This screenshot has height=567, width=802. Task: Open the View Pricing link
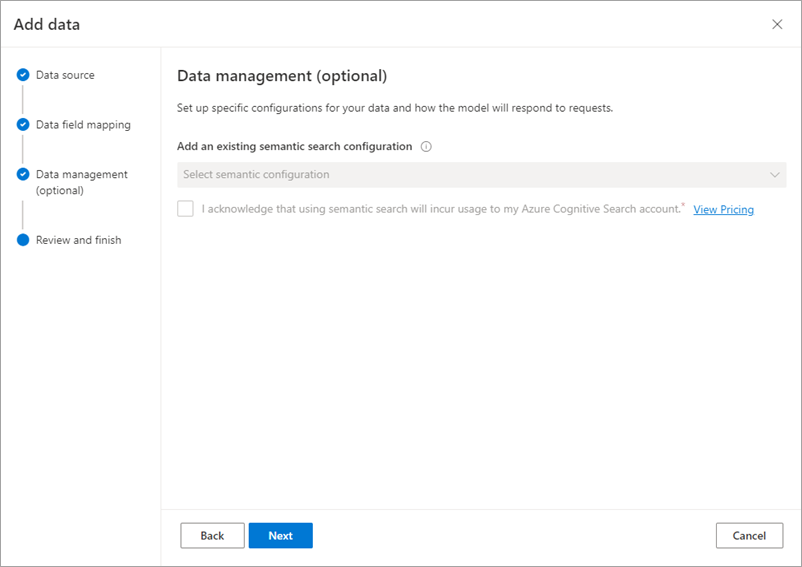pyautogui.click(x=723, y=210)
